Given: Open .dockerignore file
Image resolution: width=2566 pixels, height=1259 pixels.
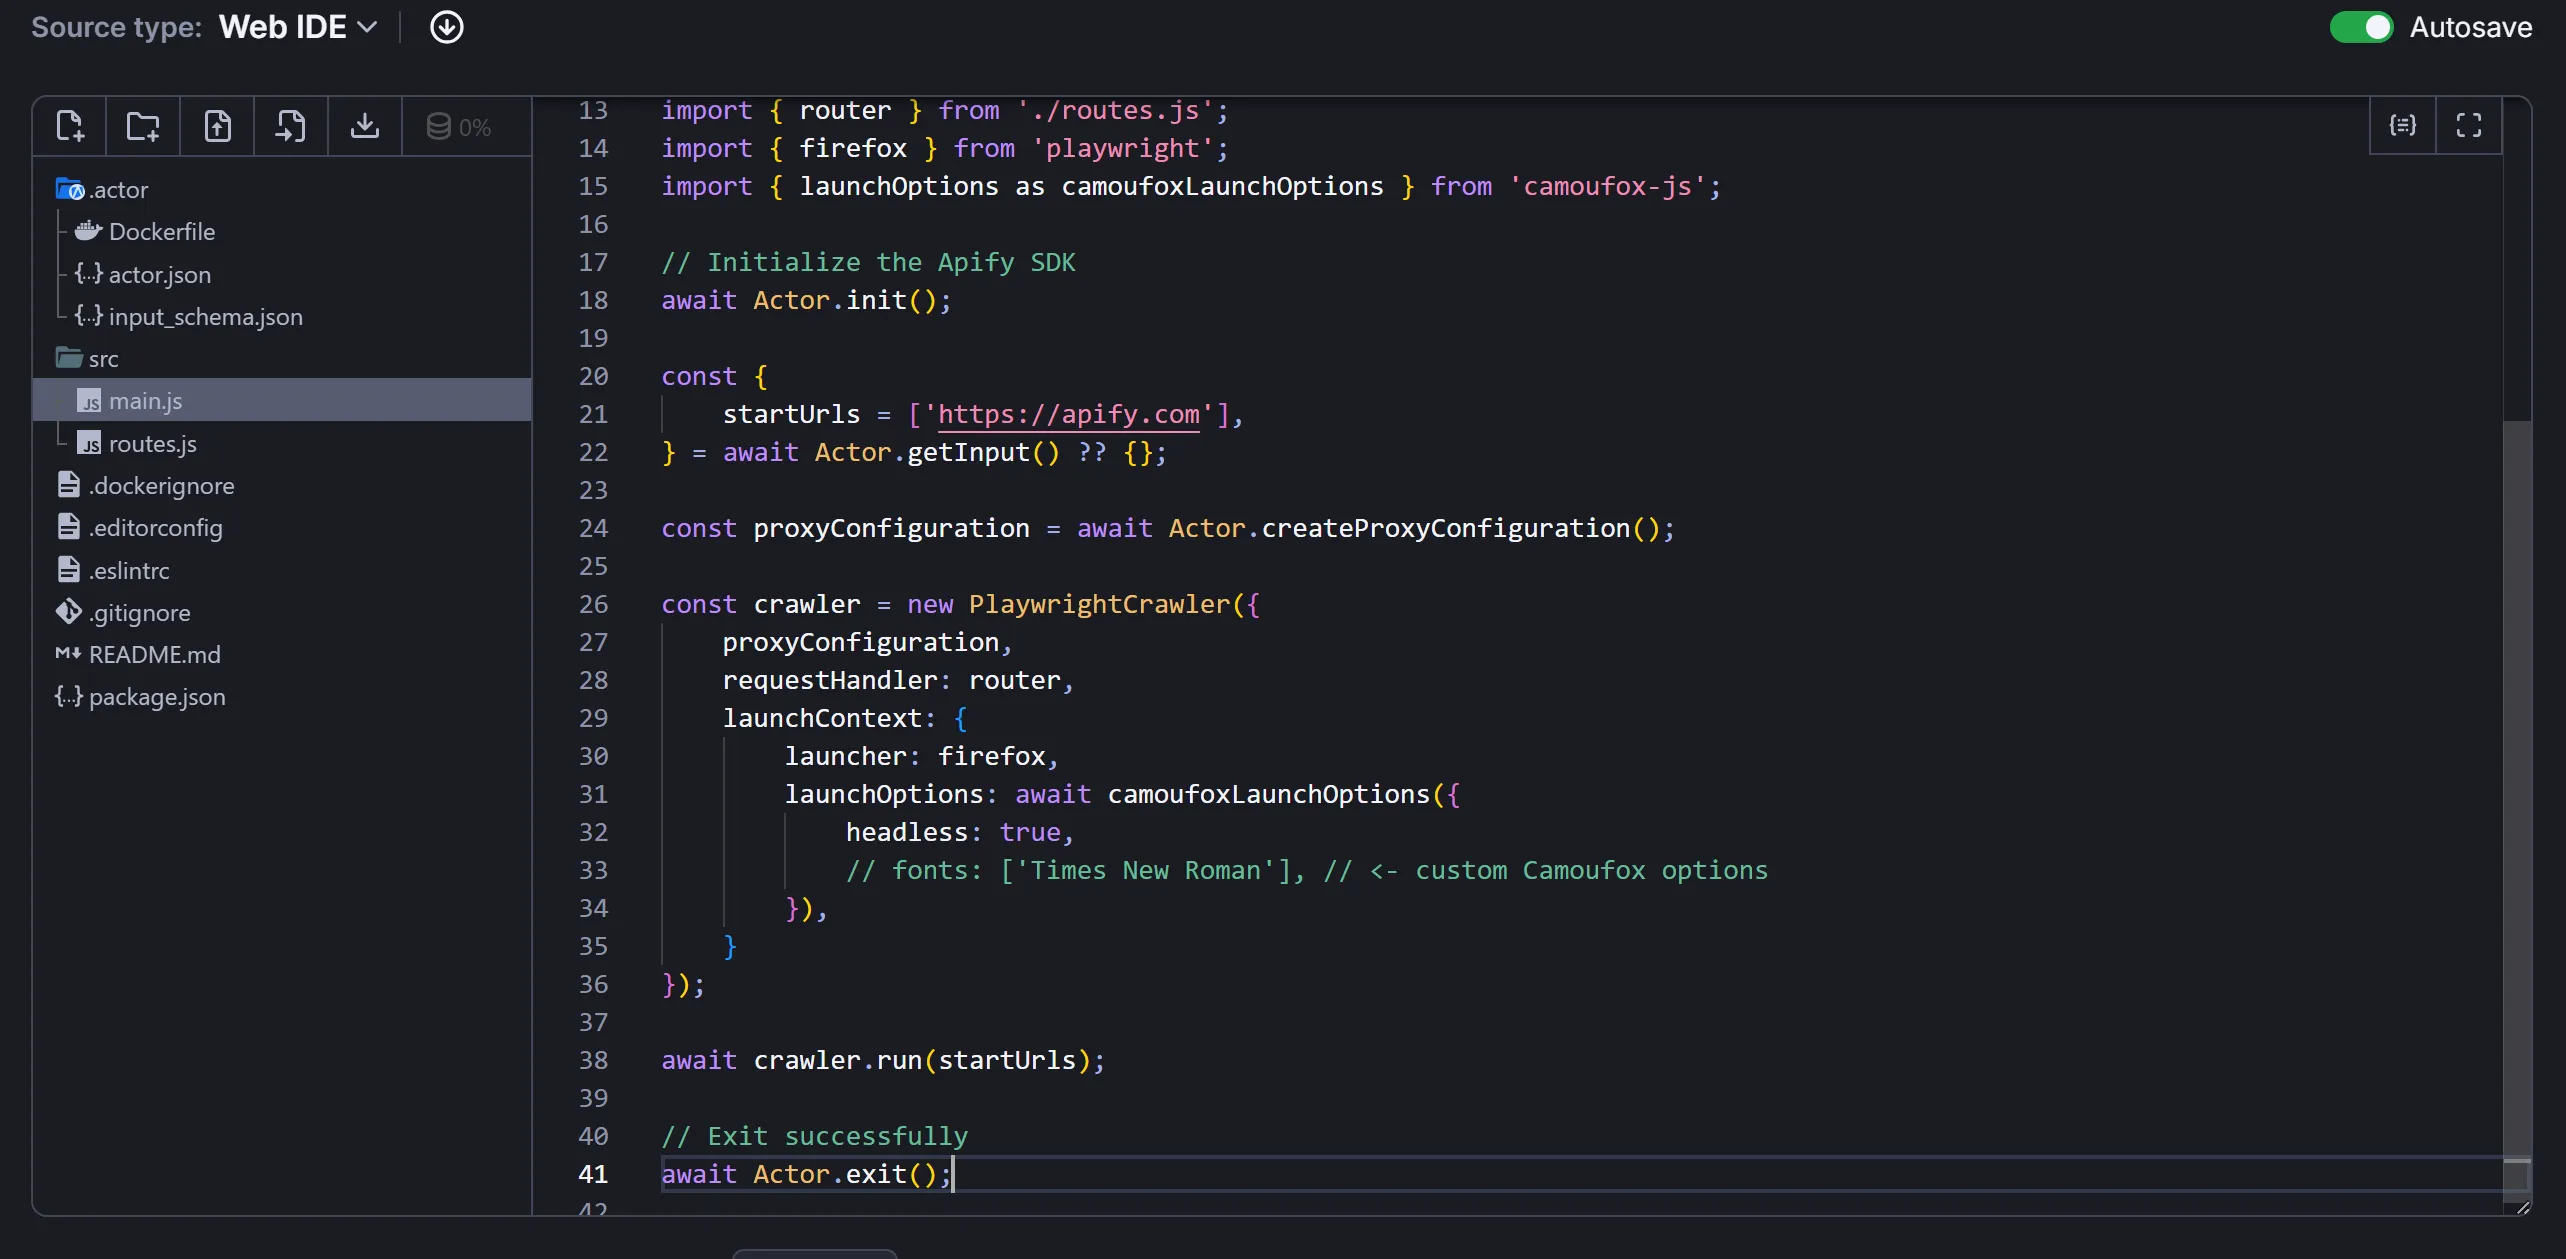Looking at the screenshot, I should click(x=145, y=485).
